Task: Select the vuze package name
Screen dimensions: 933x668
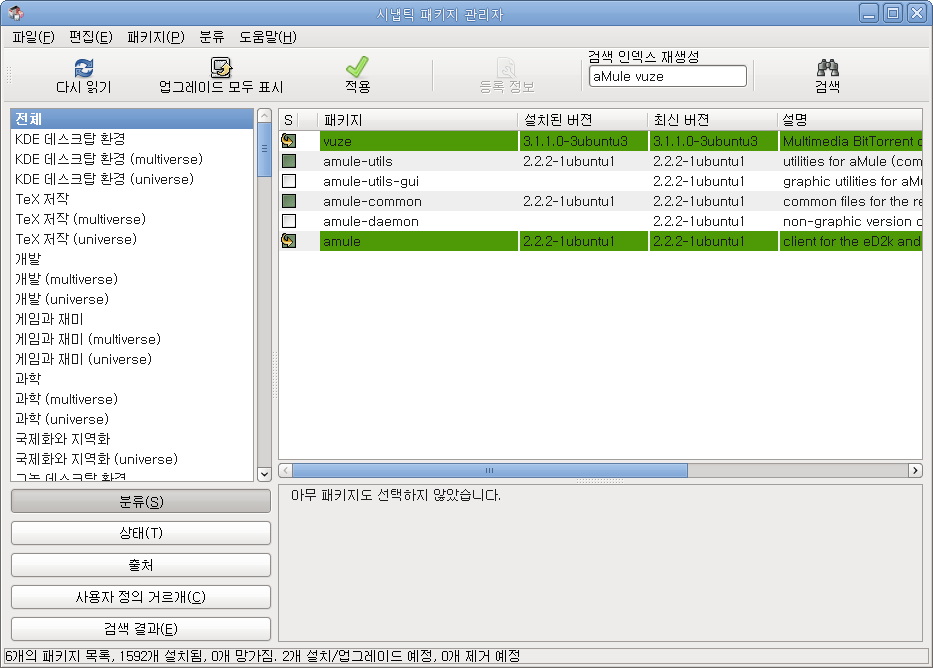Action: [x=337, y=142]
